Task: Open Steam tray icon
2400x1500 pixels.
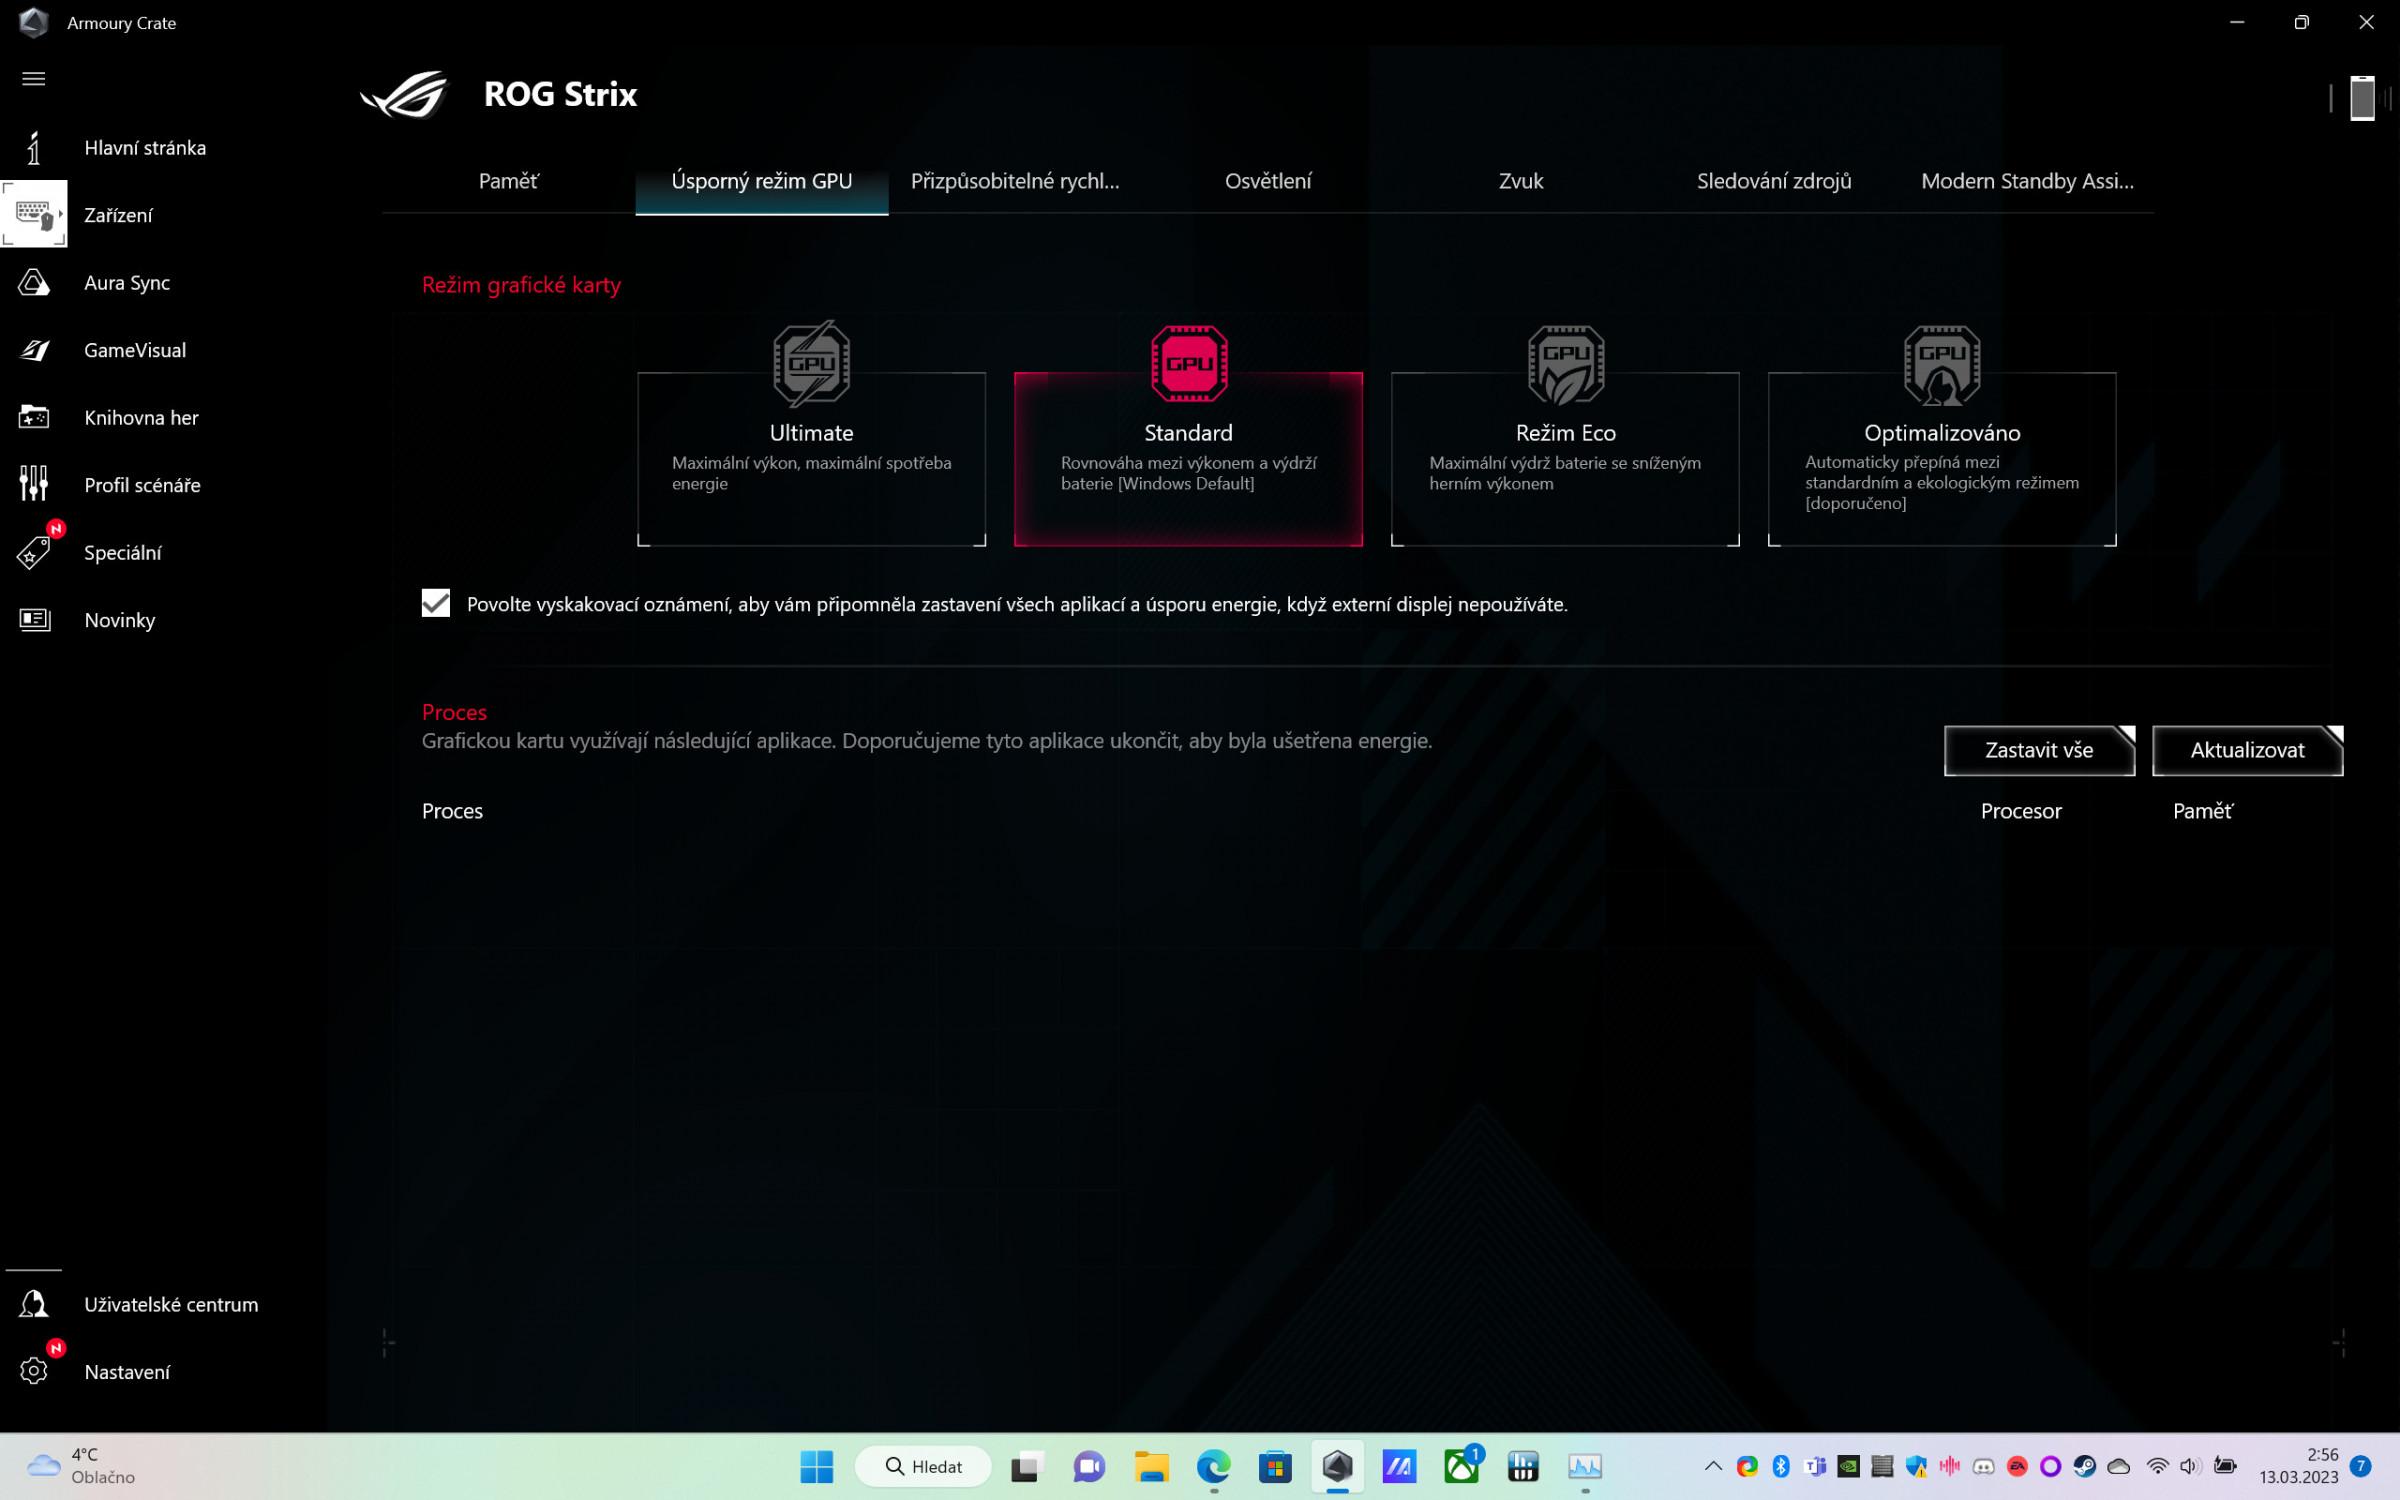Action: [2084, 1466]
